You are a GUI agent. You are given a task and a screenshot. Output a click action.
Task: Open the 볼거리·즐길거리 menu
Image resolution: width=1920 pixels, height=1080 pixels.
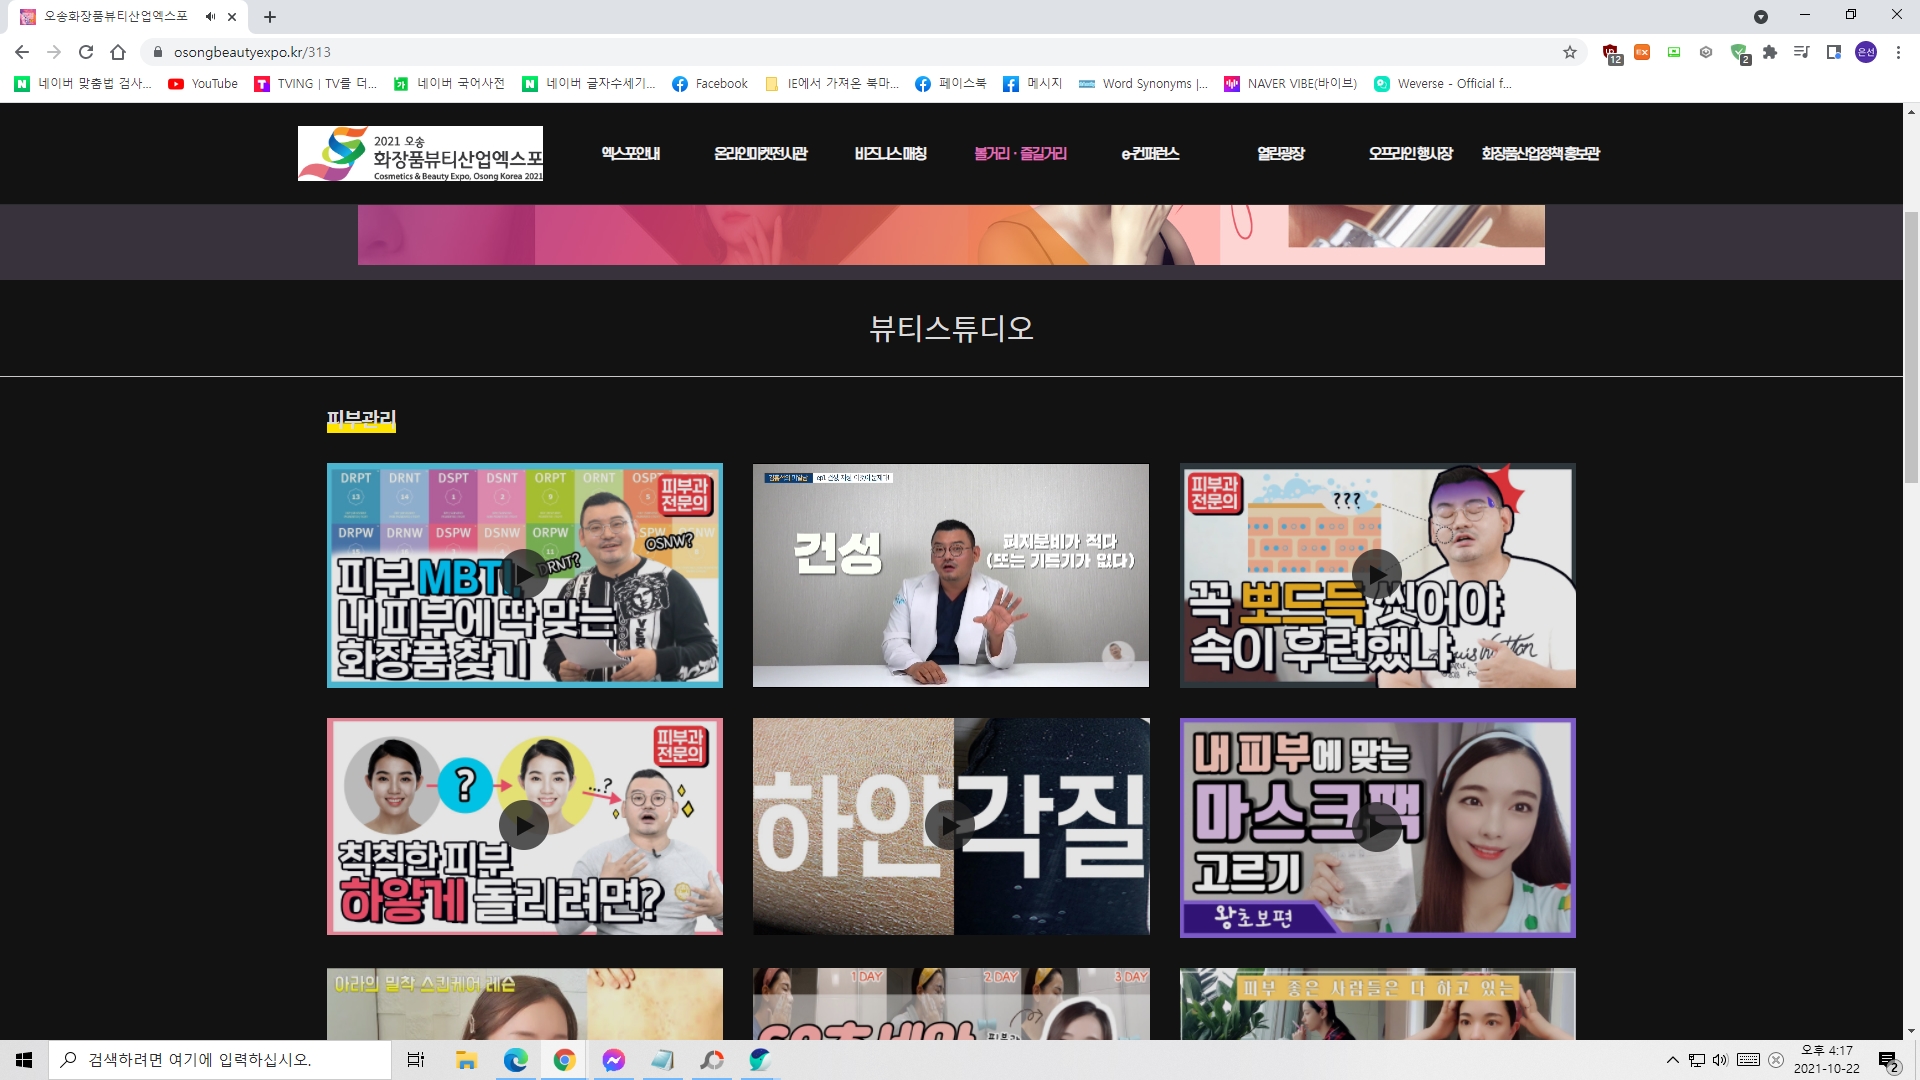click(x=1020, y=153)
